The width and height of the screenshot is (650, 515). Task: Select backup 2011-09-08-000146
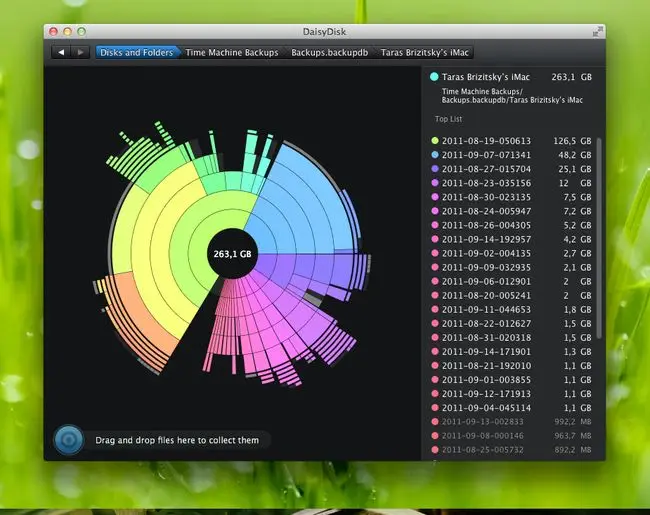512,436
